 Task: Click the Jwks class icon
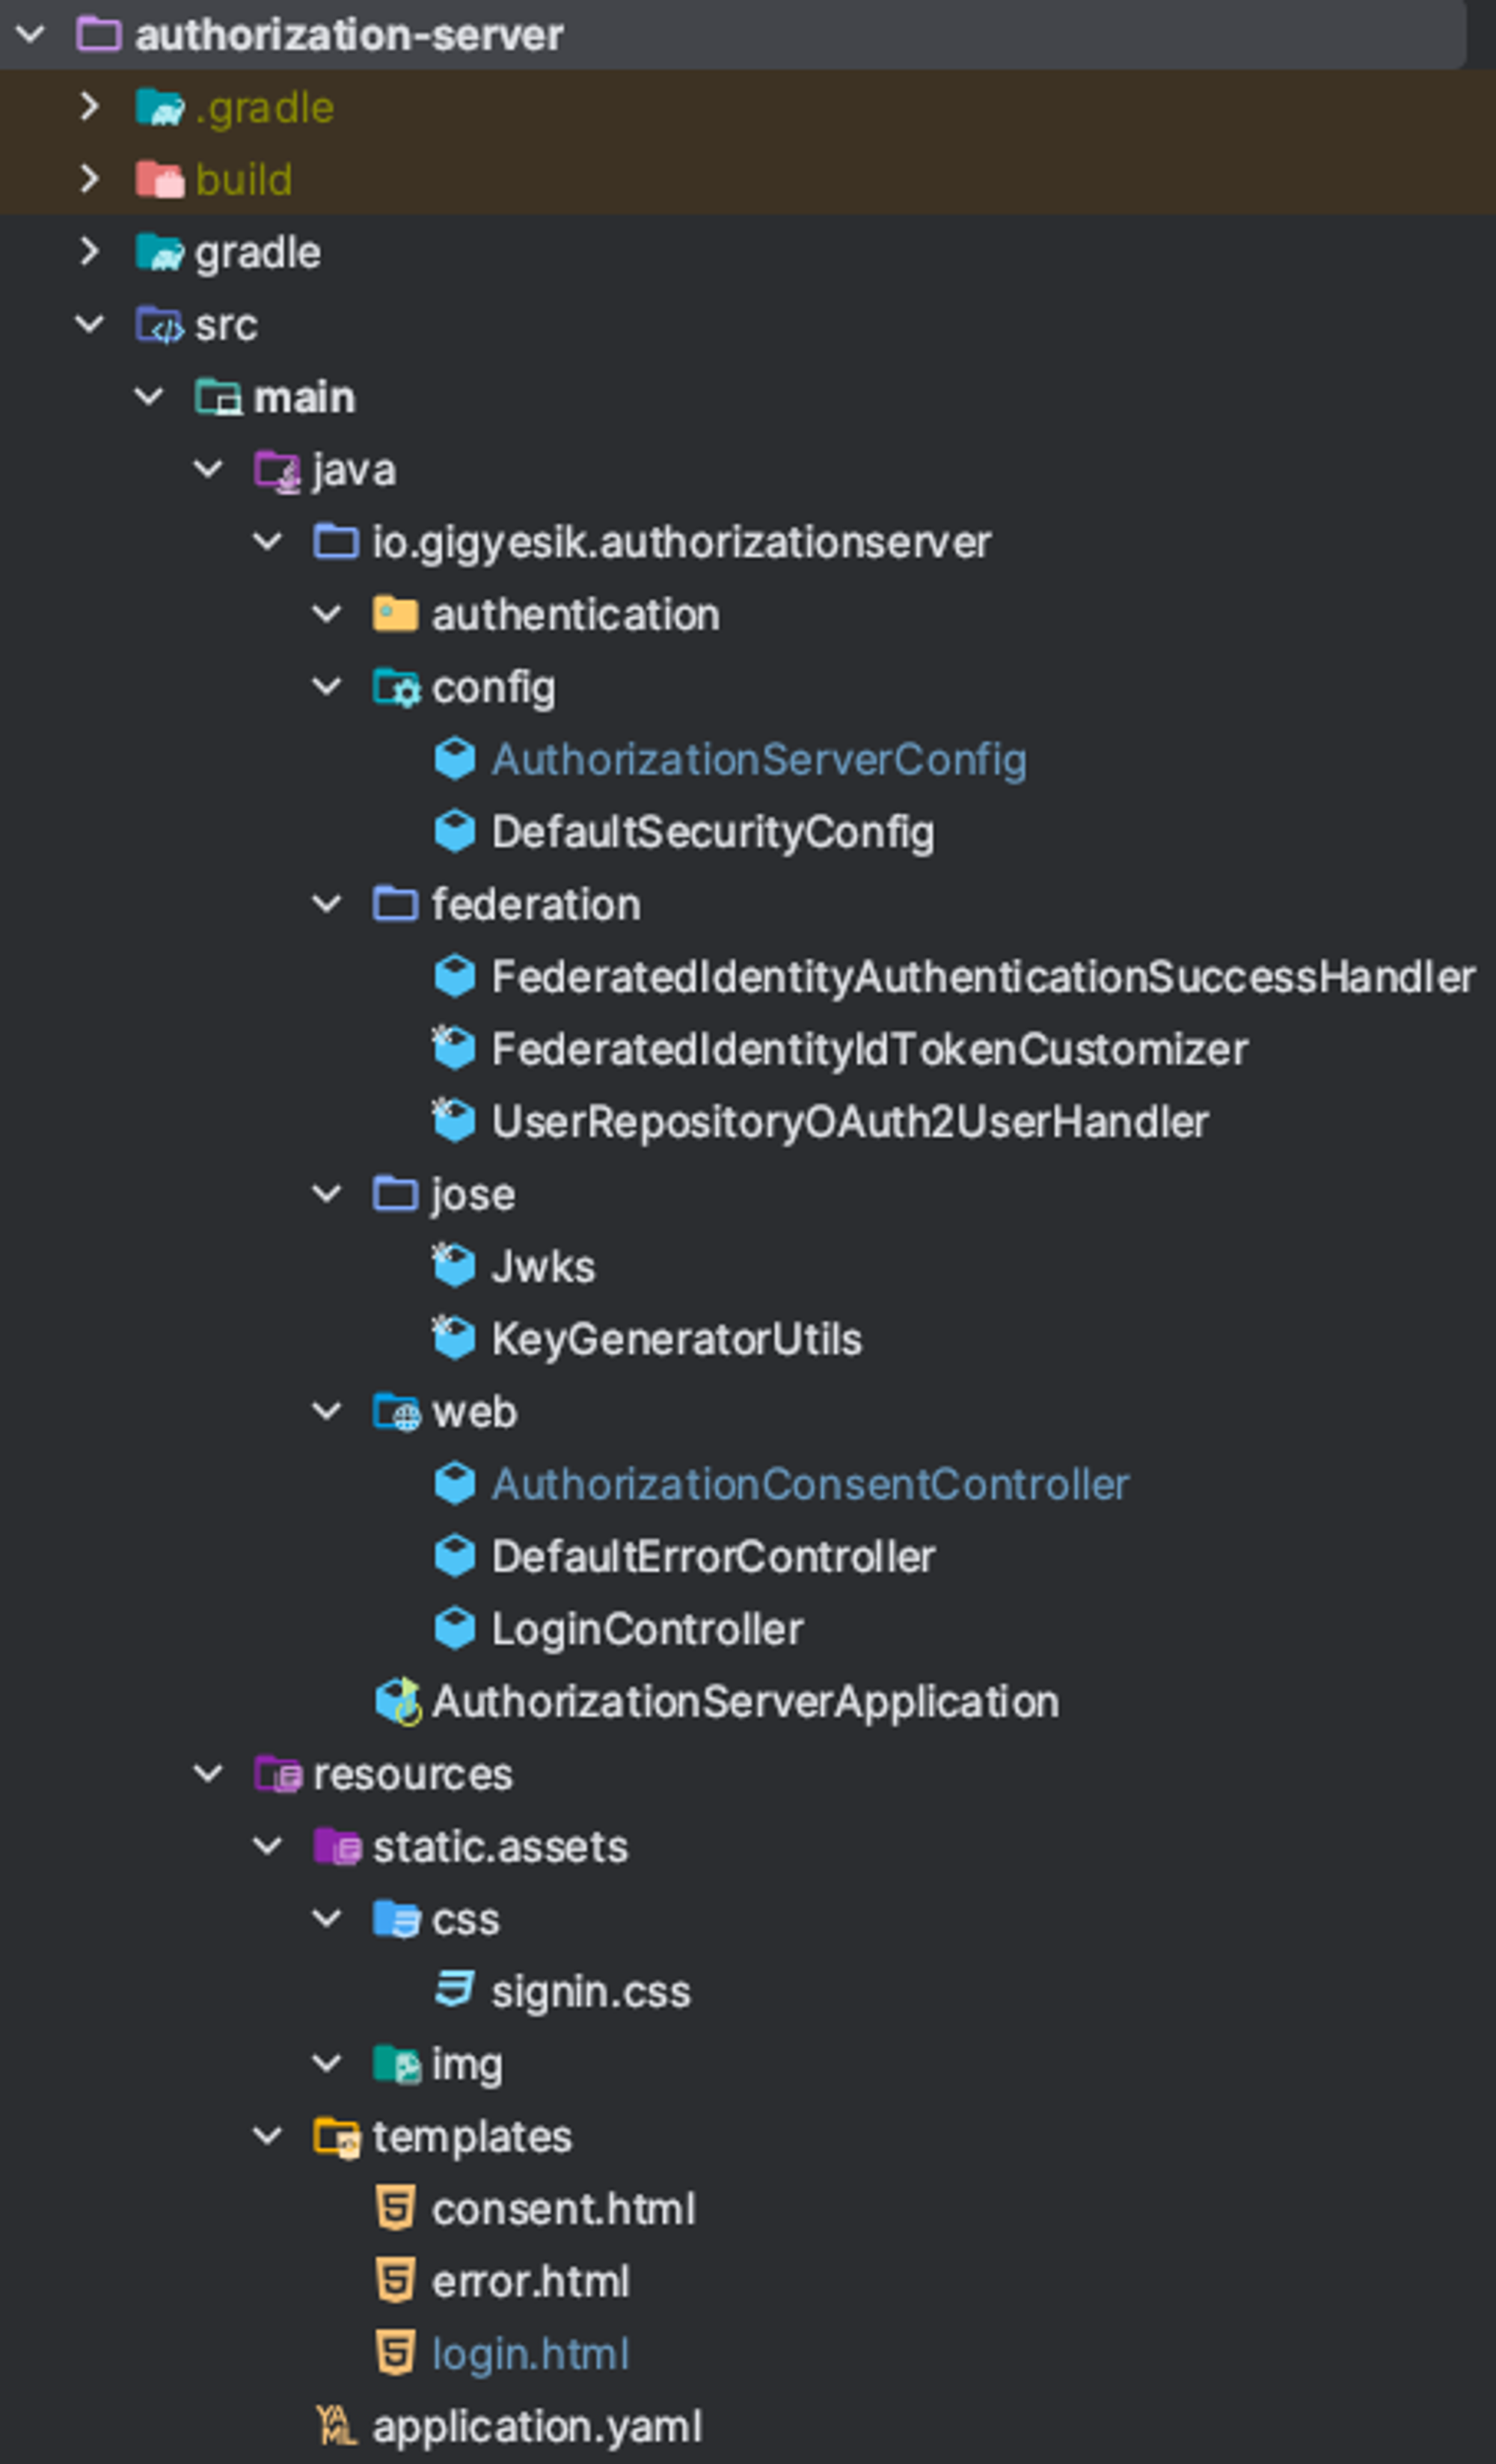pyautogui.click(x=454, y=1266)
